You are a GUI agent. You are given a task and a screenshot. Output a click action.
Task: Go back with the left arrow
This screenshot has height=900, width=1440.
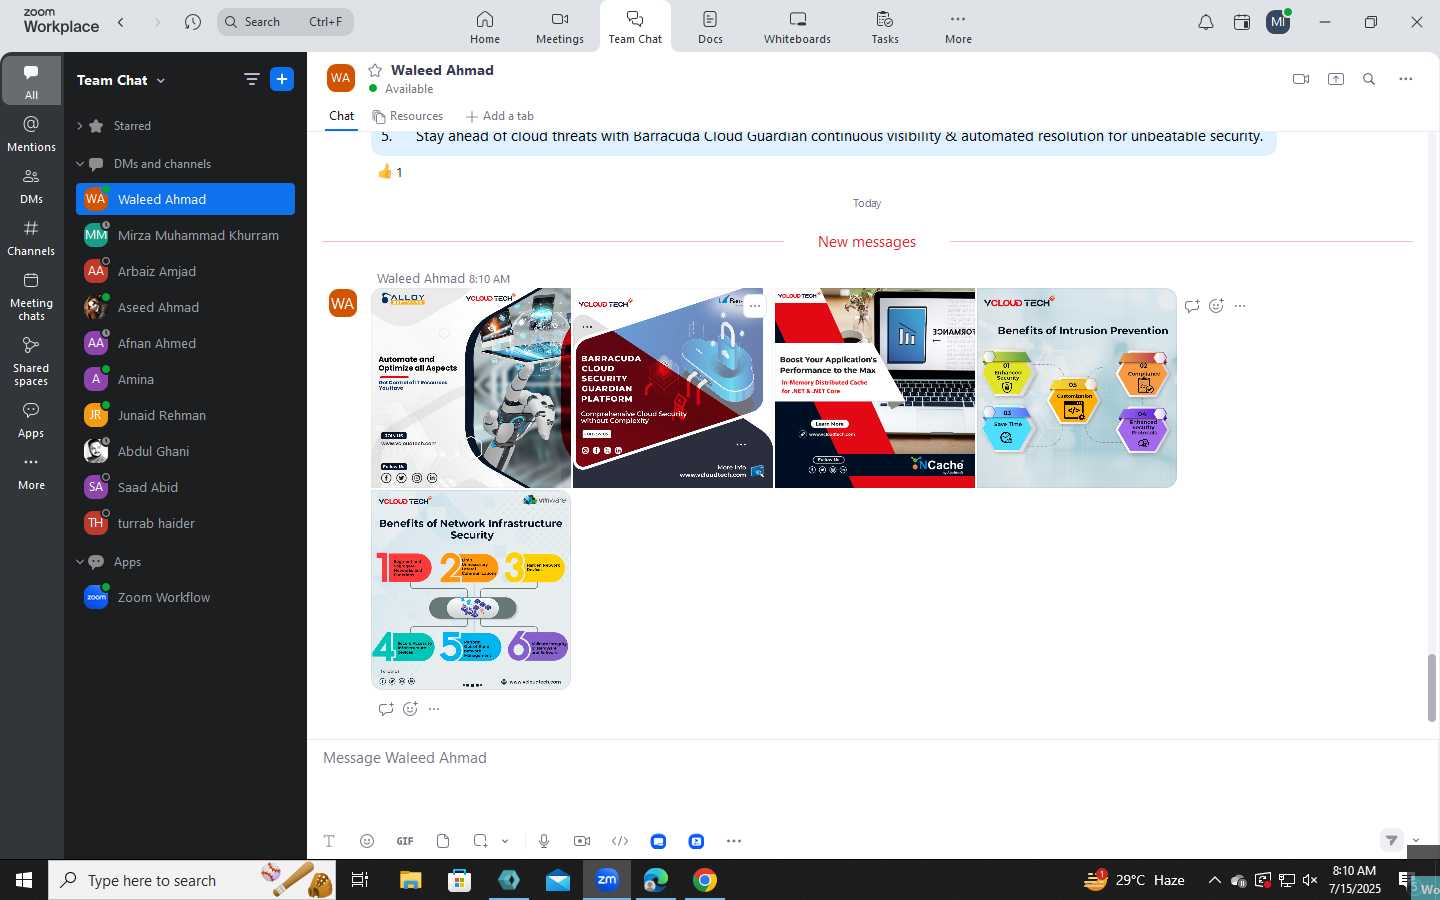coord(121,21)
